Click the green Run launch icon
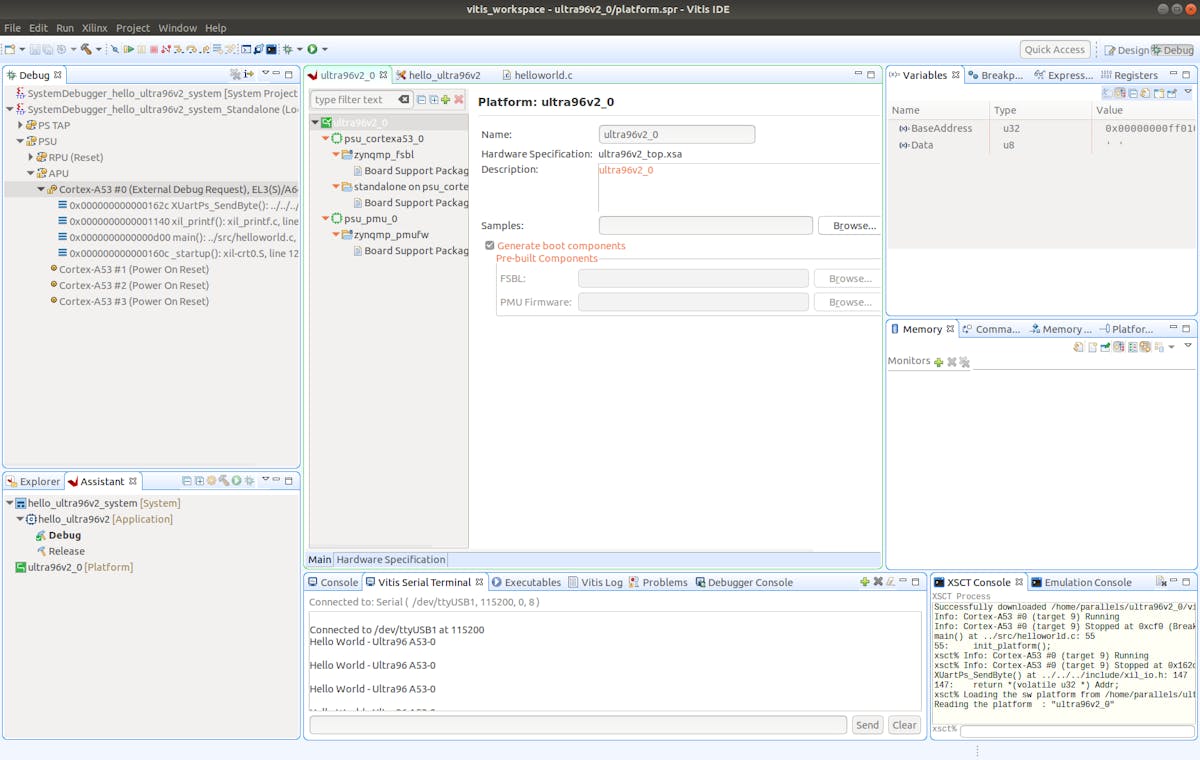1200x760 pixels. coord(312,49)
